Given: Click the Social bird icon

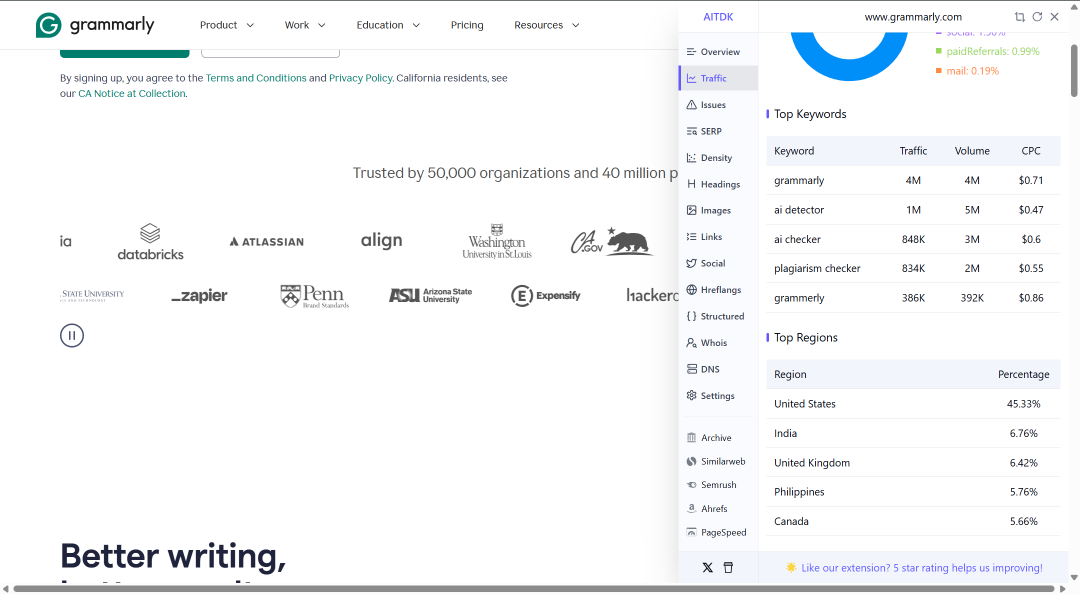Looking at the screenshot, I should coord(692,263).
